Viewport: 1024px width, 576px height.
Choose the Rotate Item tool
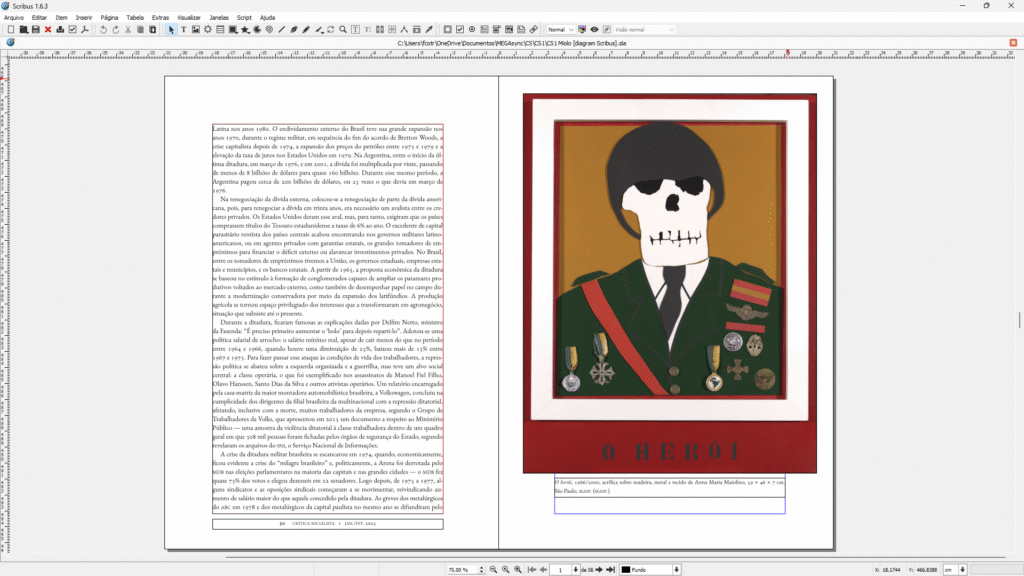click(x=330, y=30)
